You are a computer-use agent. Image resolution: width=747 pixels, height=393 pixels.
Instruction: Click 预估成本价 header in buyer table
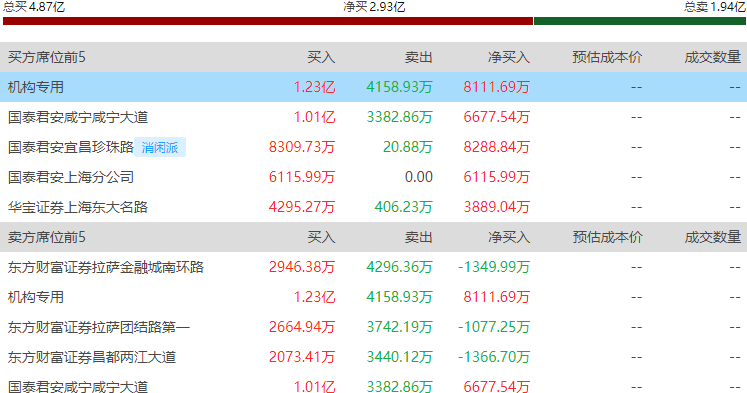pos(607,58)
